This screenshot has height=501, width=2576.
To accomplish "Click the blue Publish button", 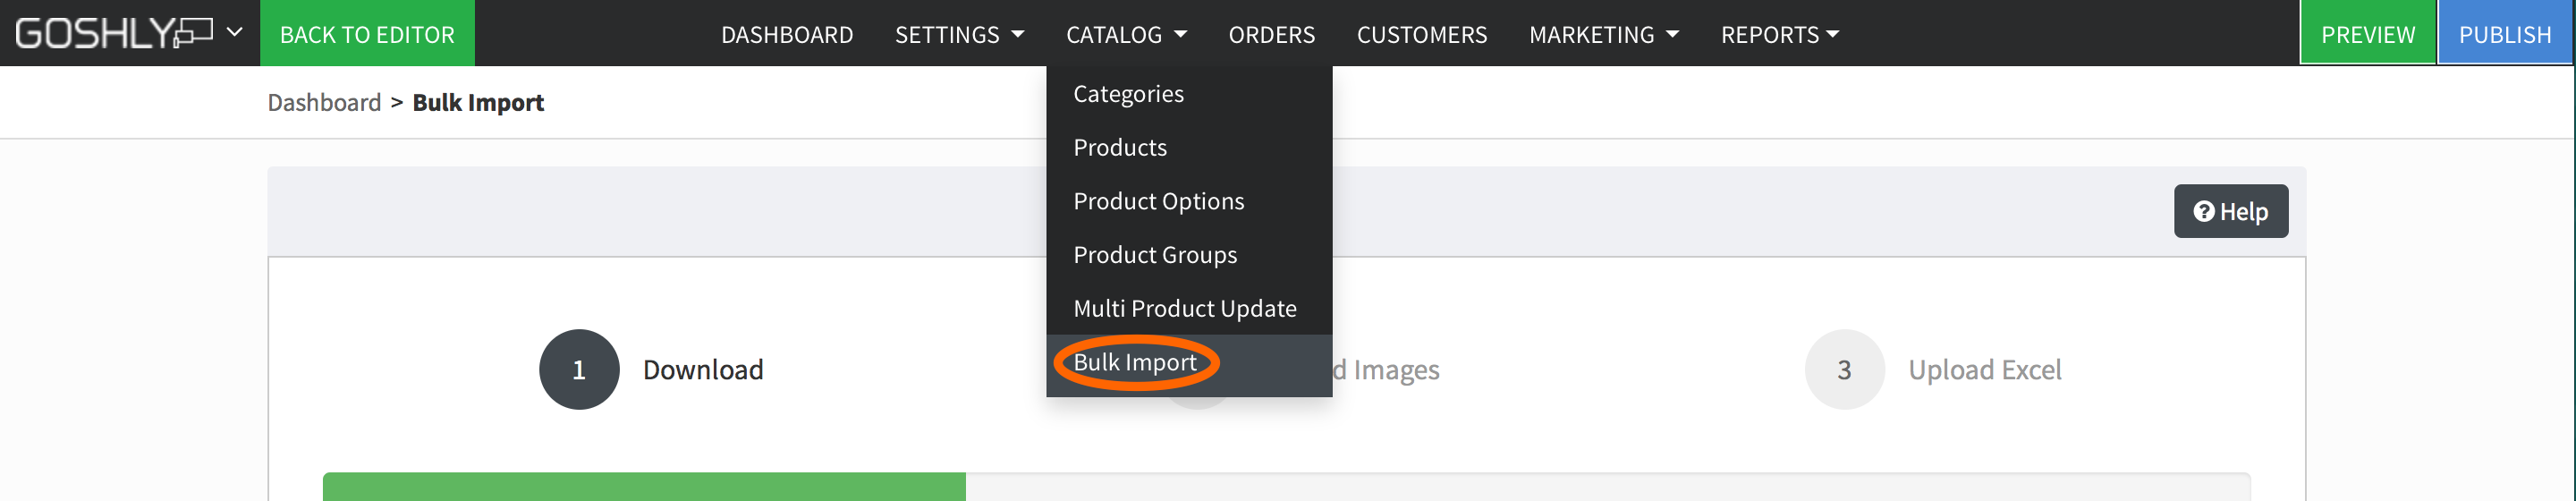I will tap(2504, 34).
